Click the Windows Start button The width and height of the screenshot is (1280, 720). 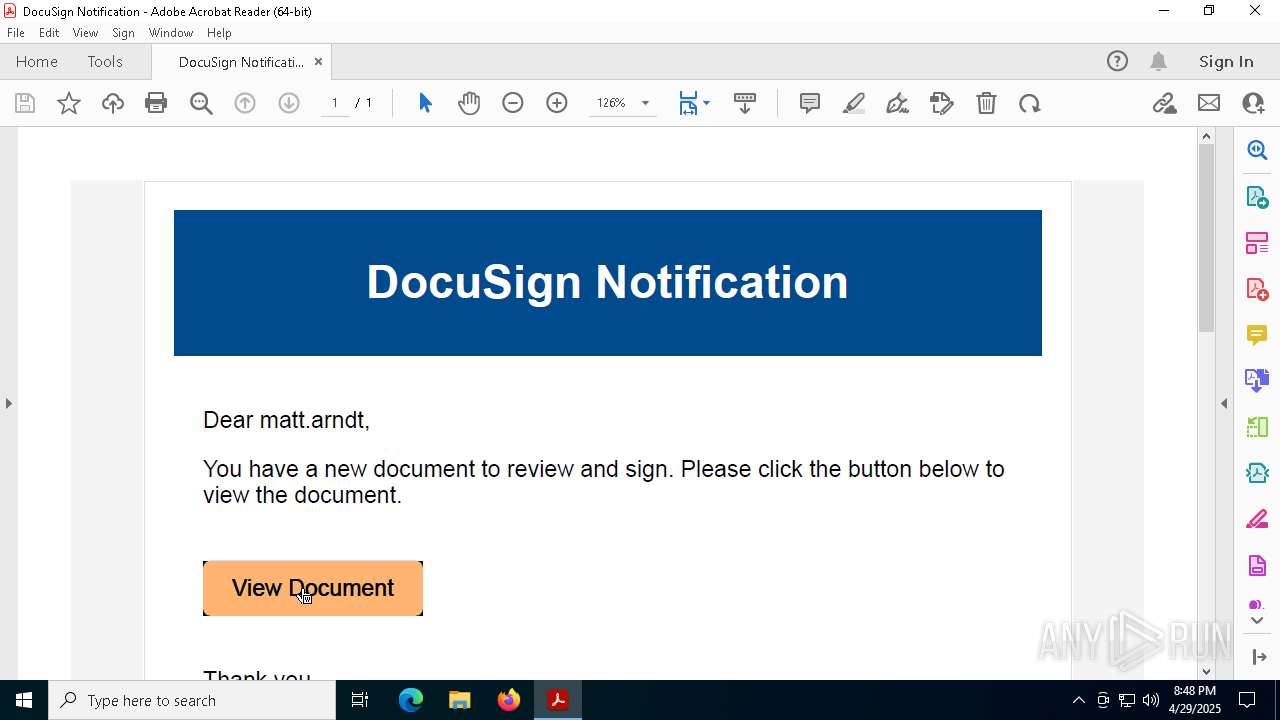click(x=24, y=700)
